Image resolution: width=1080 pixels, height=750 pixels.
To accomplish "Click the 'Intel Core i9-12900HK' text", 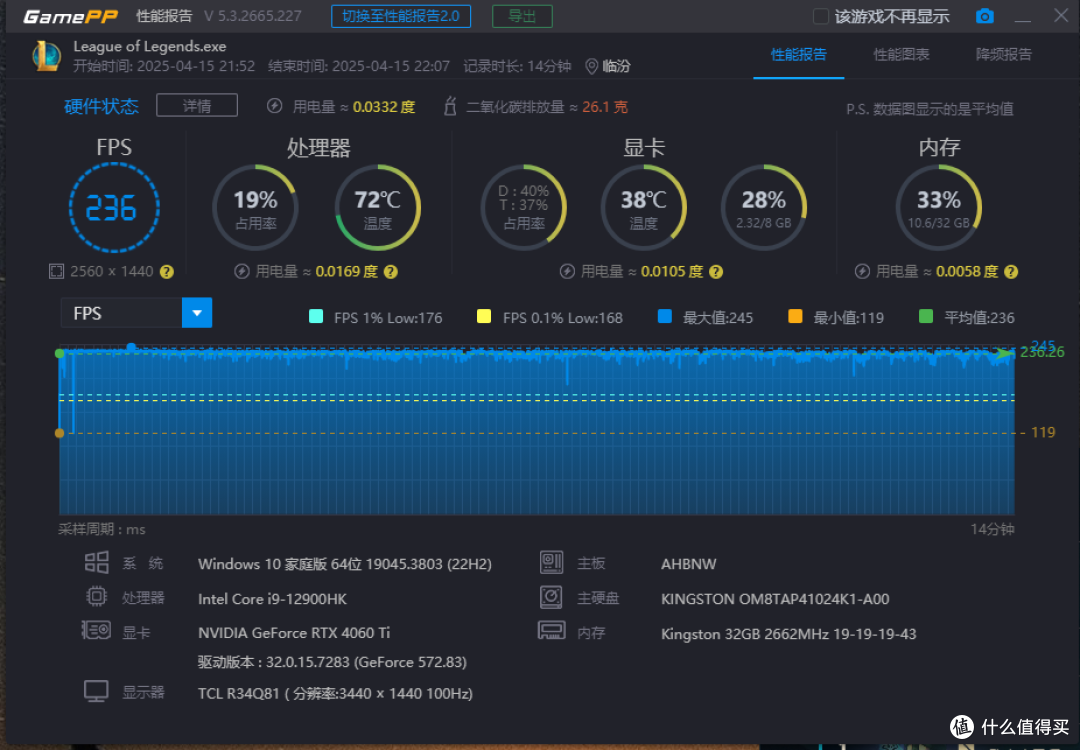I will [x=272, y=598].
